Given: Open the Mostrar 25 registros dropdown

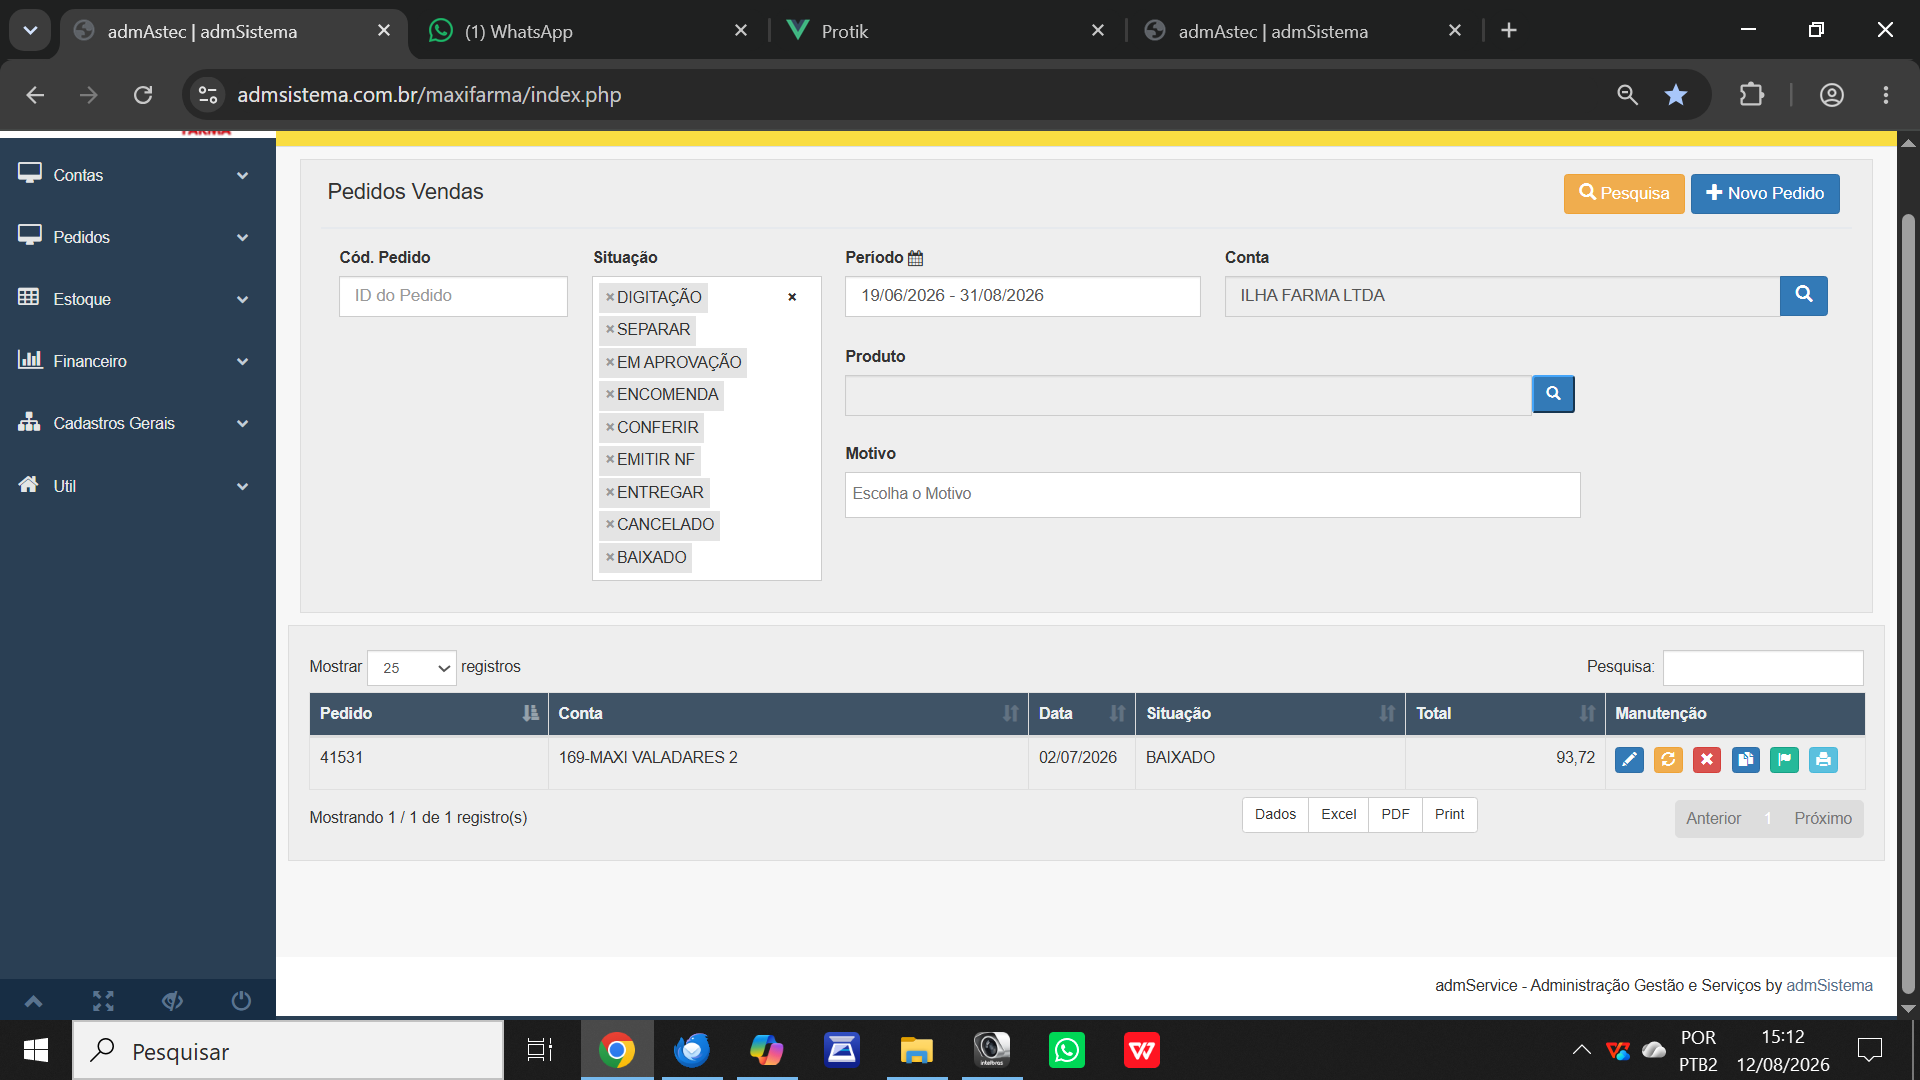Looking at the screenshot, I should pyautogui.click(x=412, y=668).
